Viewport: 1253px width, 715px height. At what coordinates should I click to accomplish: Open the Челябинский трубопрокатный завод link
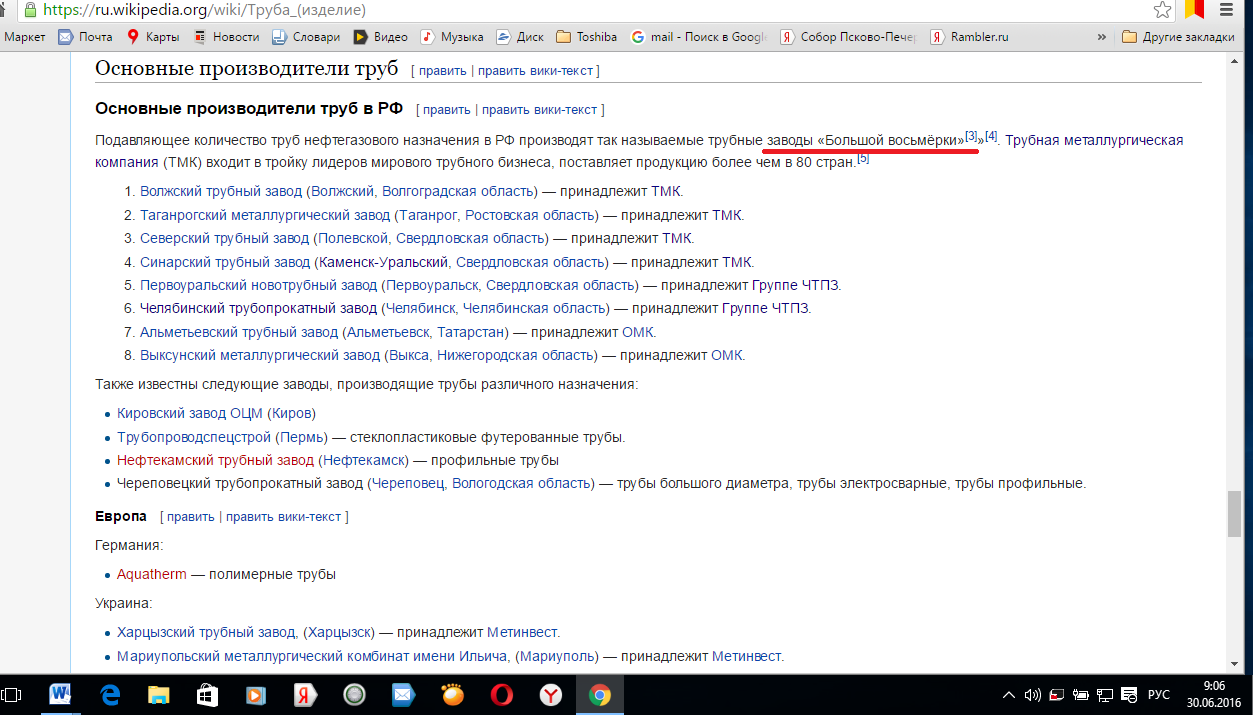258,308
